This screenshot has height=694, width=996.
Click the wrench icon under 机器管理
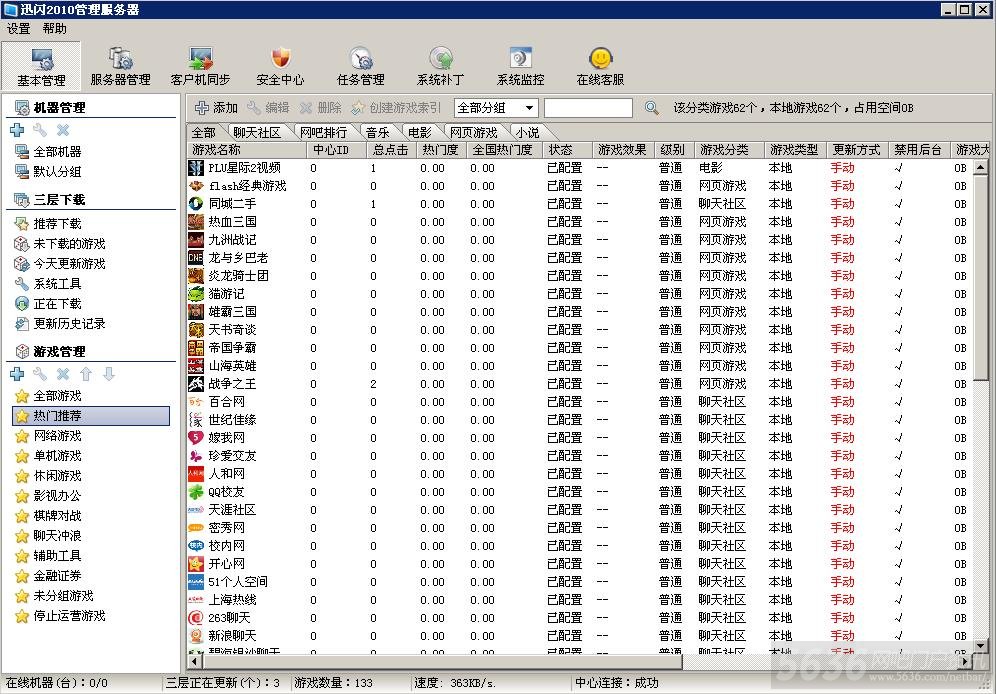point(40,130)
